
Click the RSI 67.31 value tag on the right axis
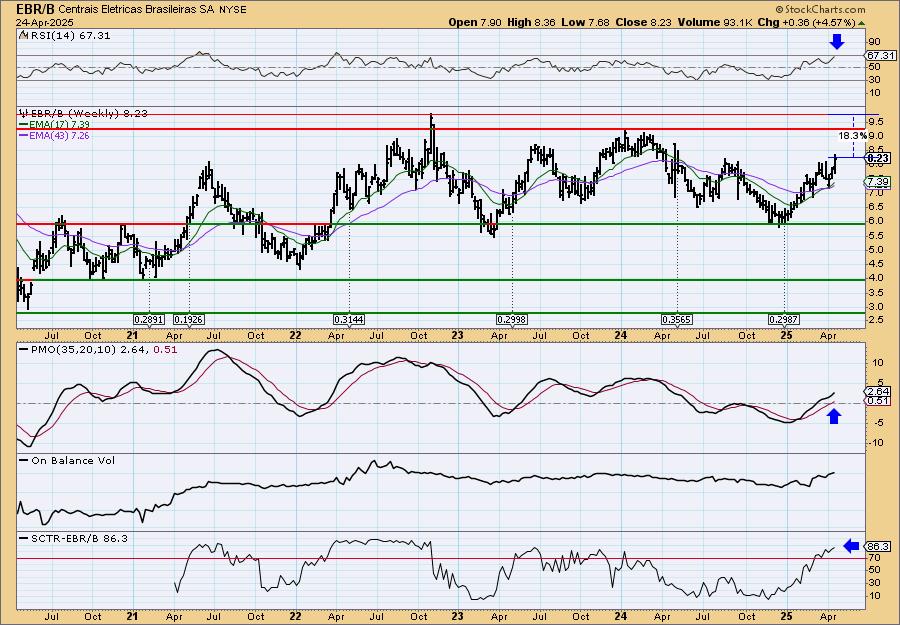(x=880, y=56)
